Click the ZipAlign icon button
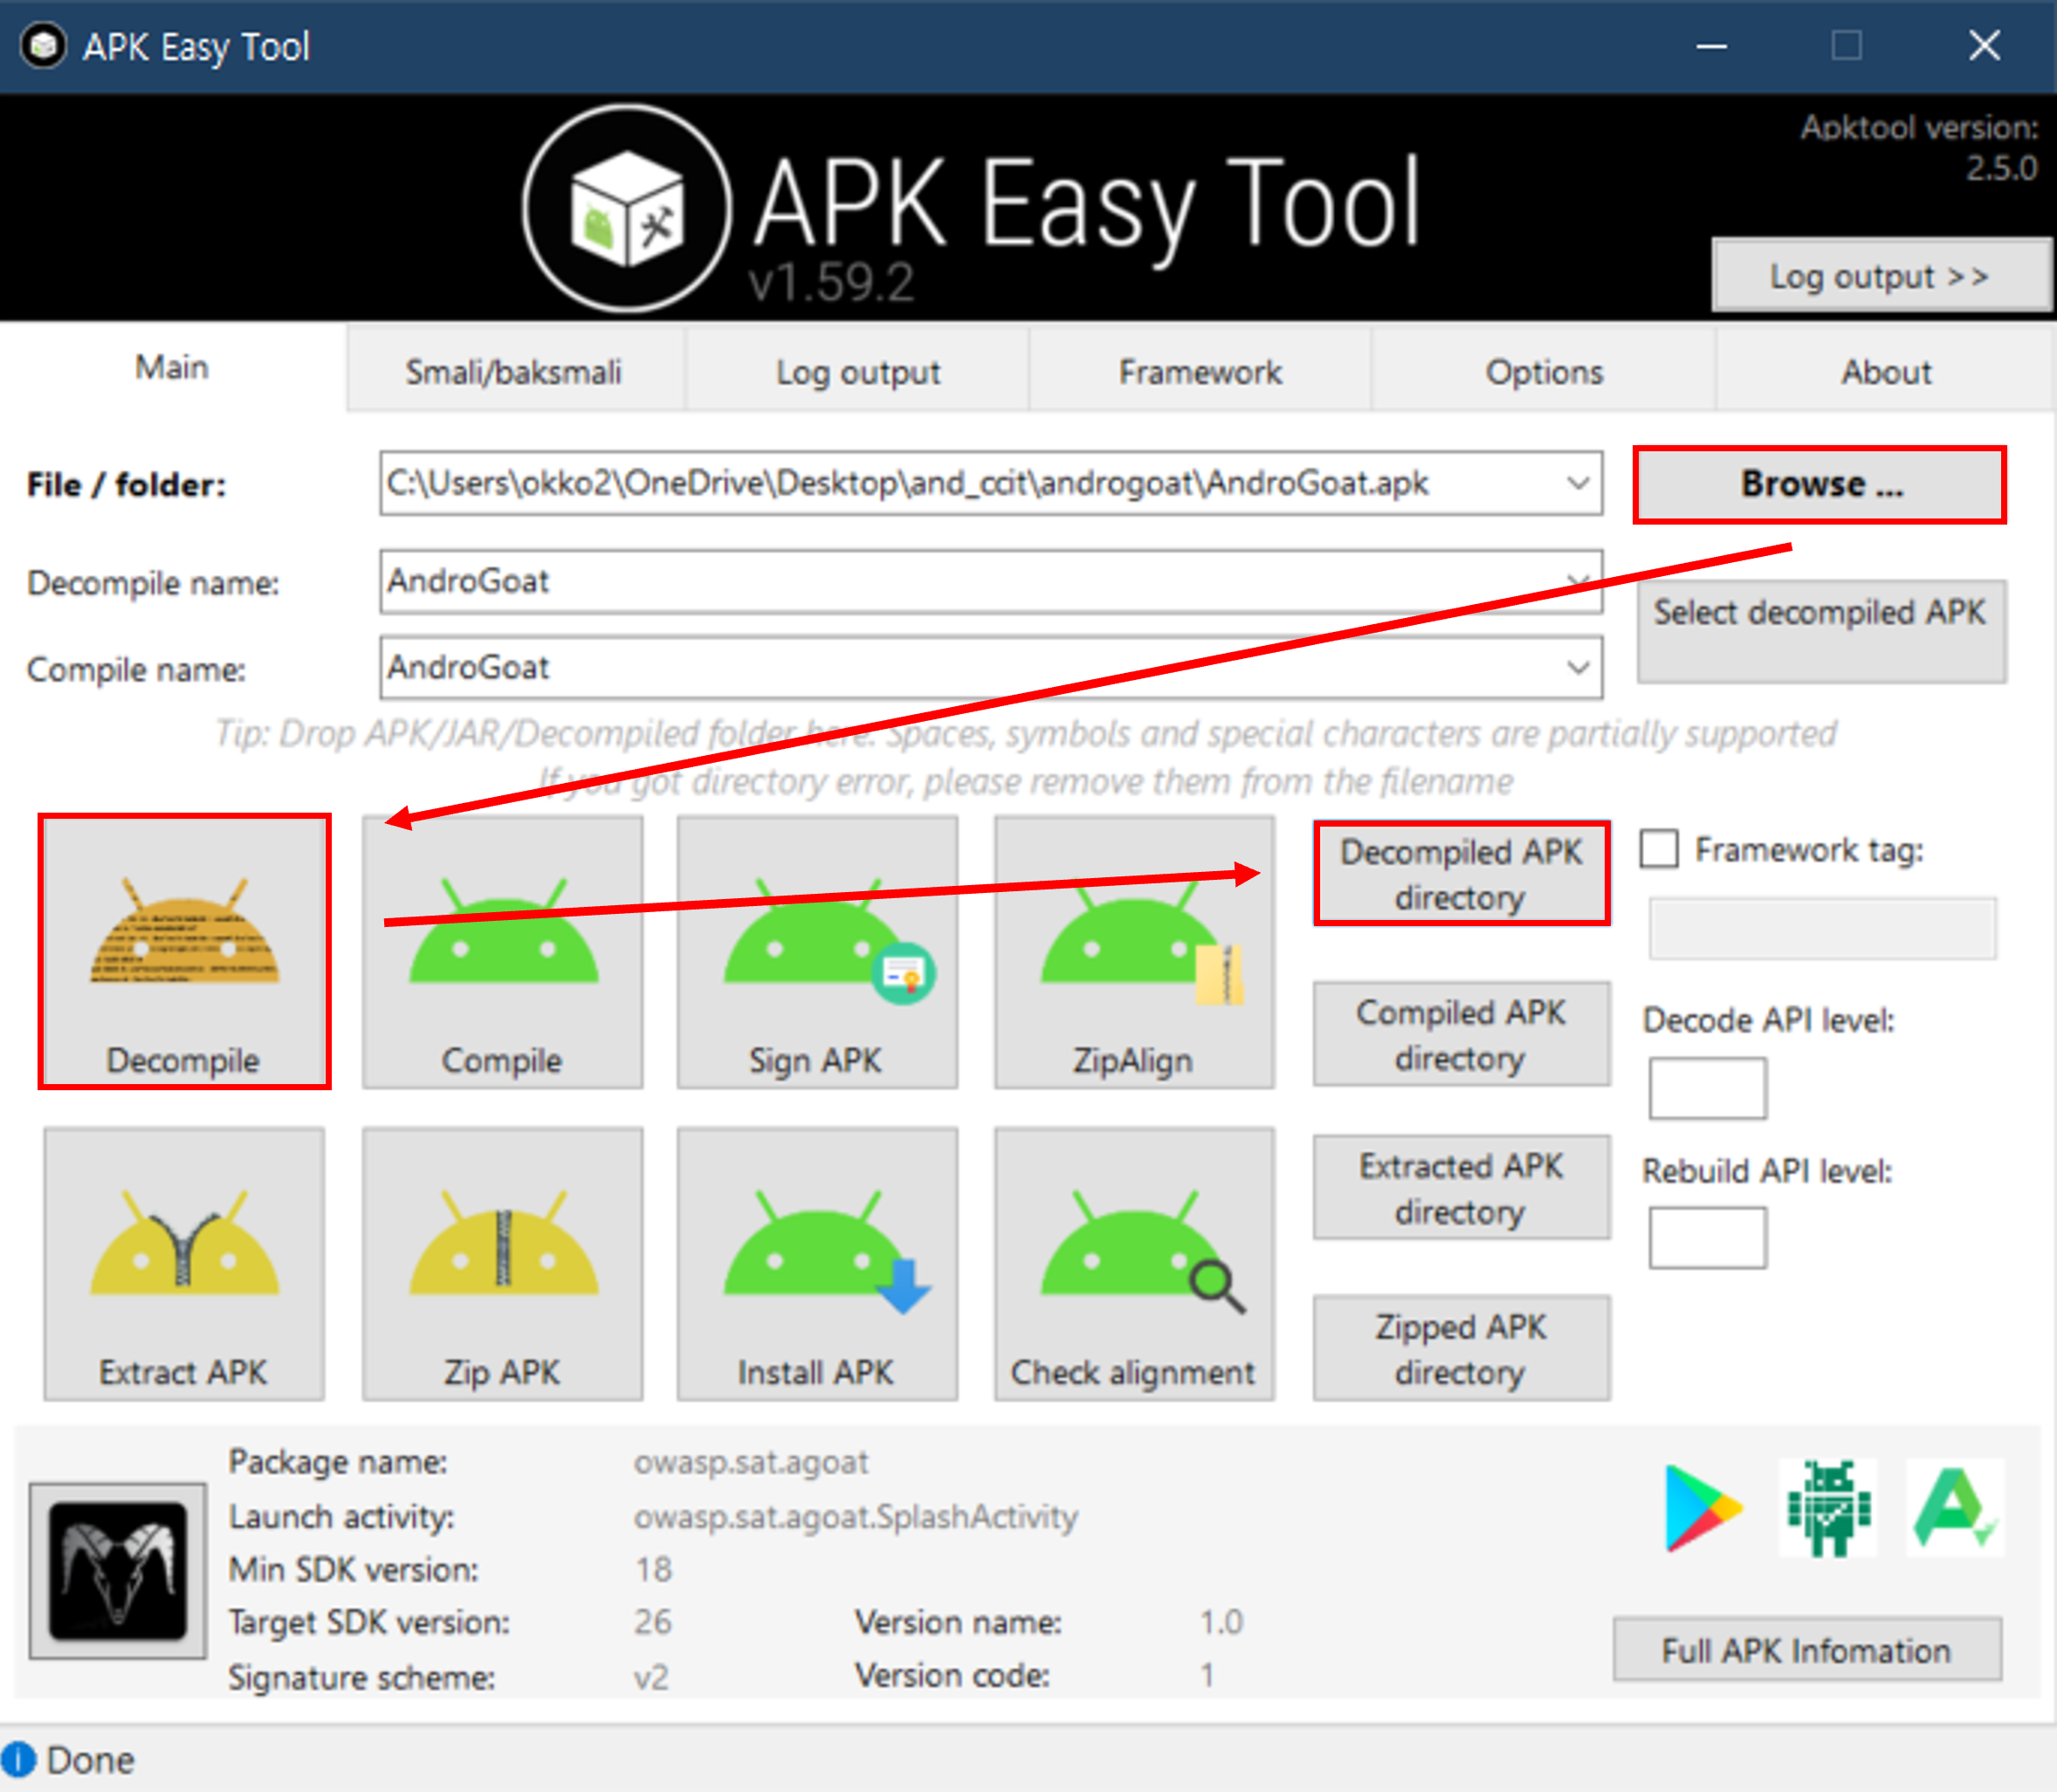The image size is (2057, 1792). pos(1134,950)
